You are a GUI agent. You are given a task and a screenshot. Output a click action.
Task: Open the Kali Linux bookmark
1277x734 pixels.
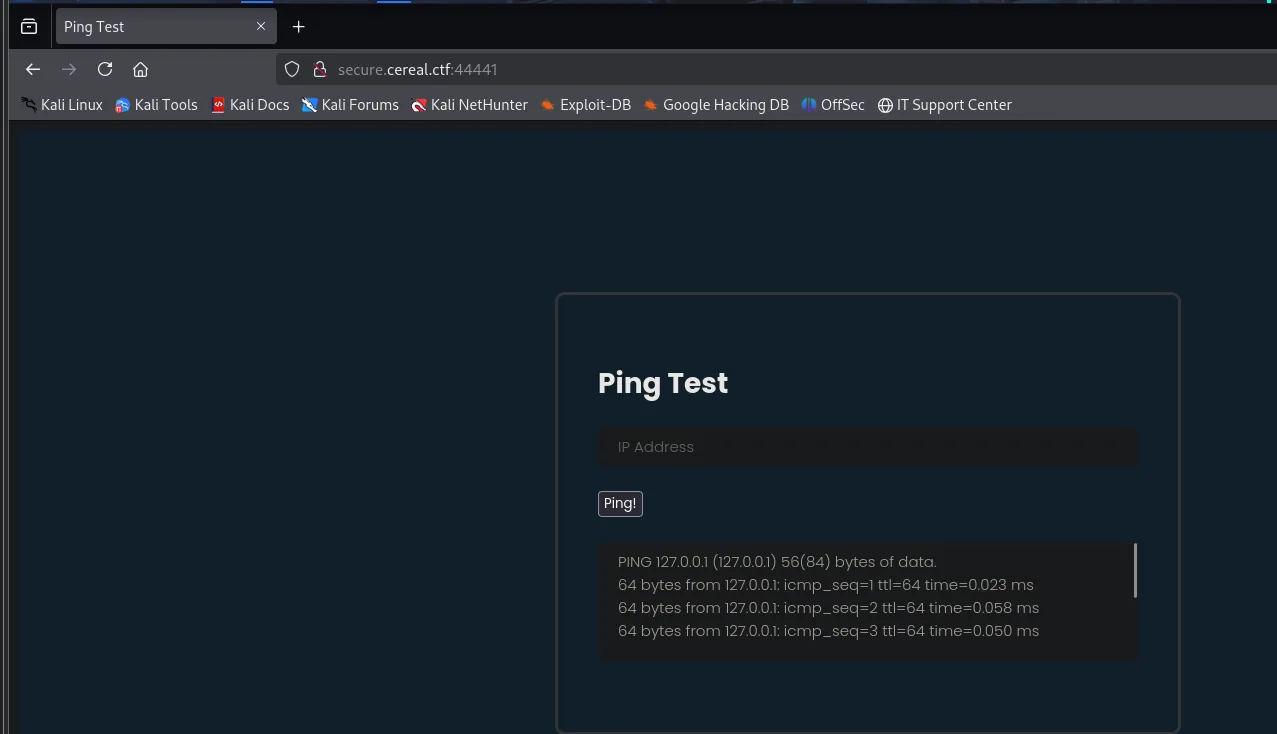coord(62,105)
